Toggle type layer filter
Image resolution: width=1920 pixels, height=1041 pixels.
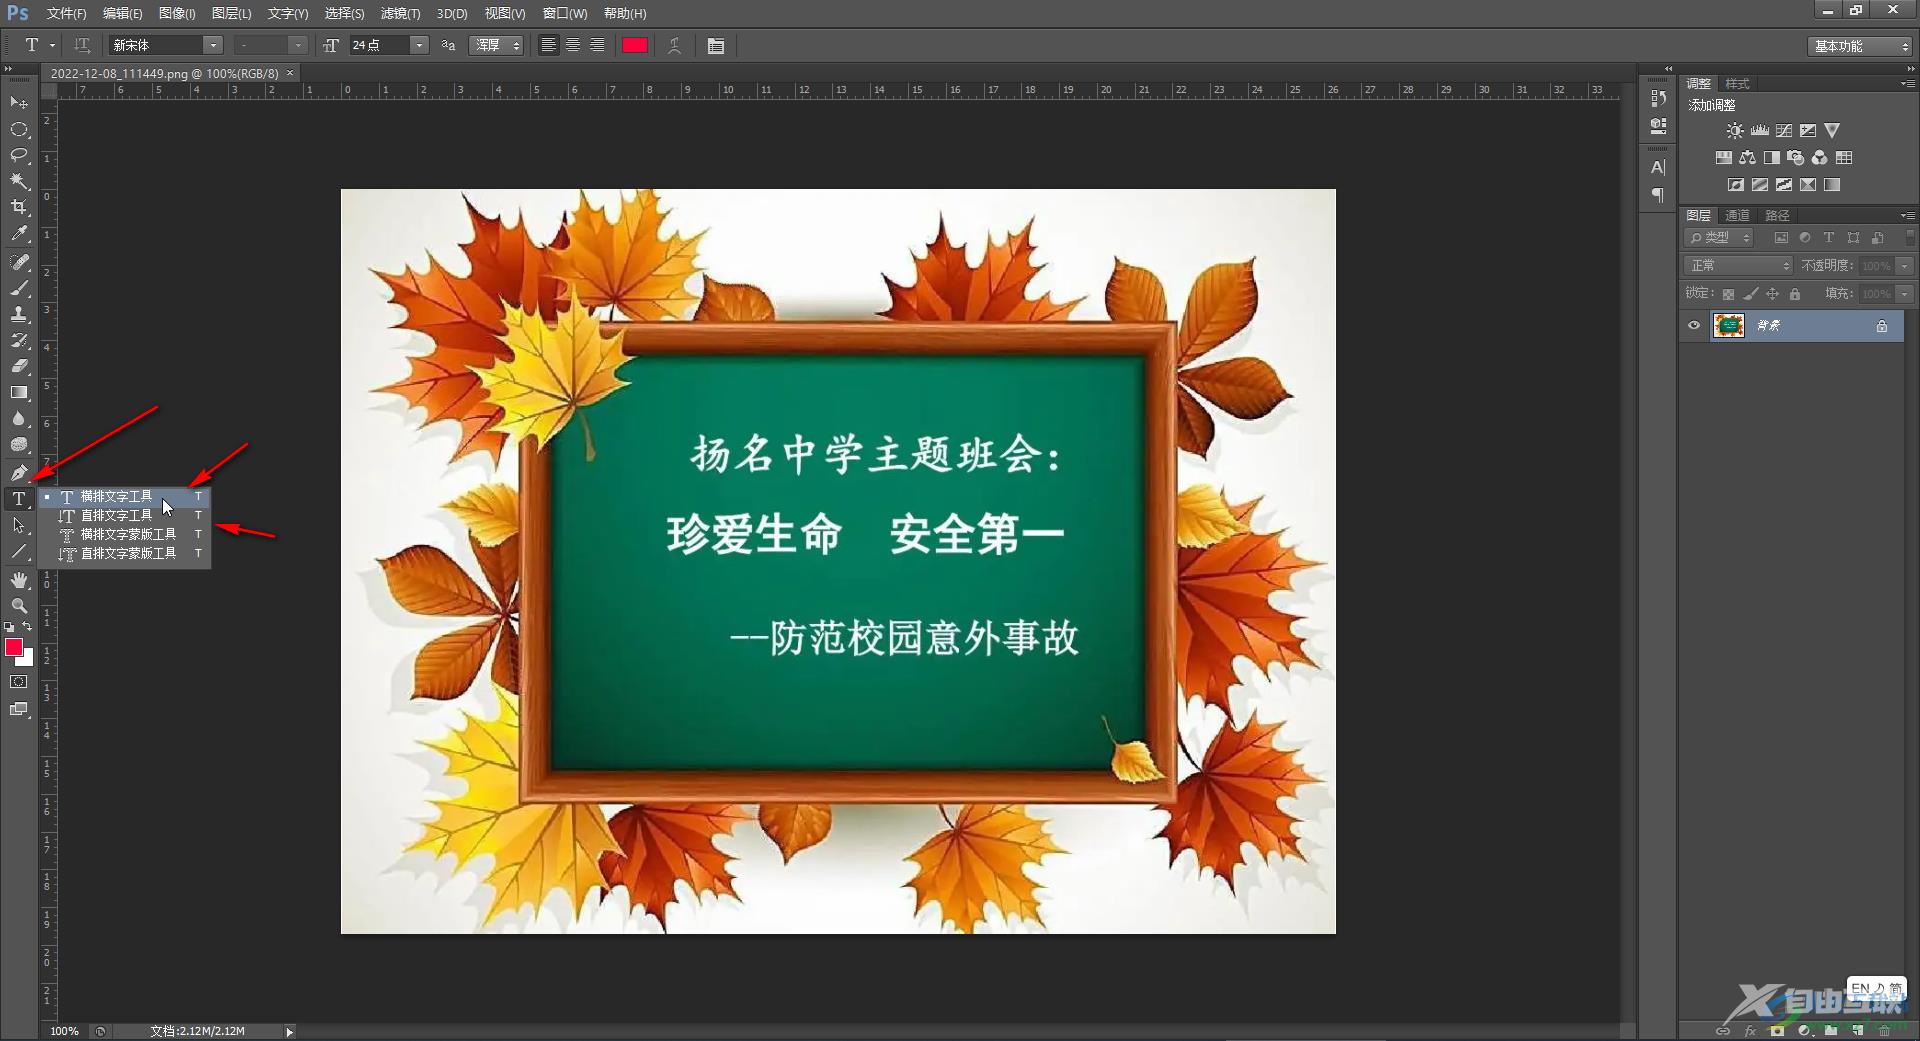[1829, 238]
